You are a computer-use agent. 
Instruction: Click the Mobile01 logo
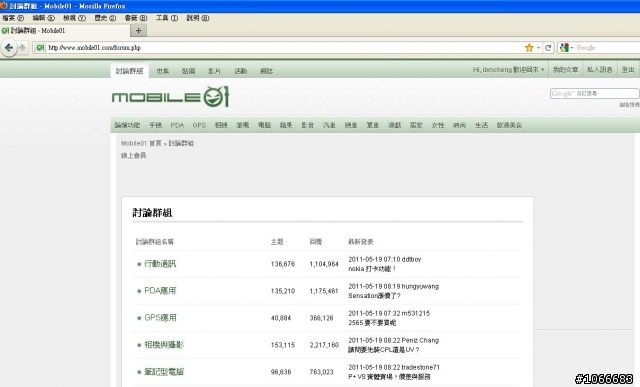171,97
